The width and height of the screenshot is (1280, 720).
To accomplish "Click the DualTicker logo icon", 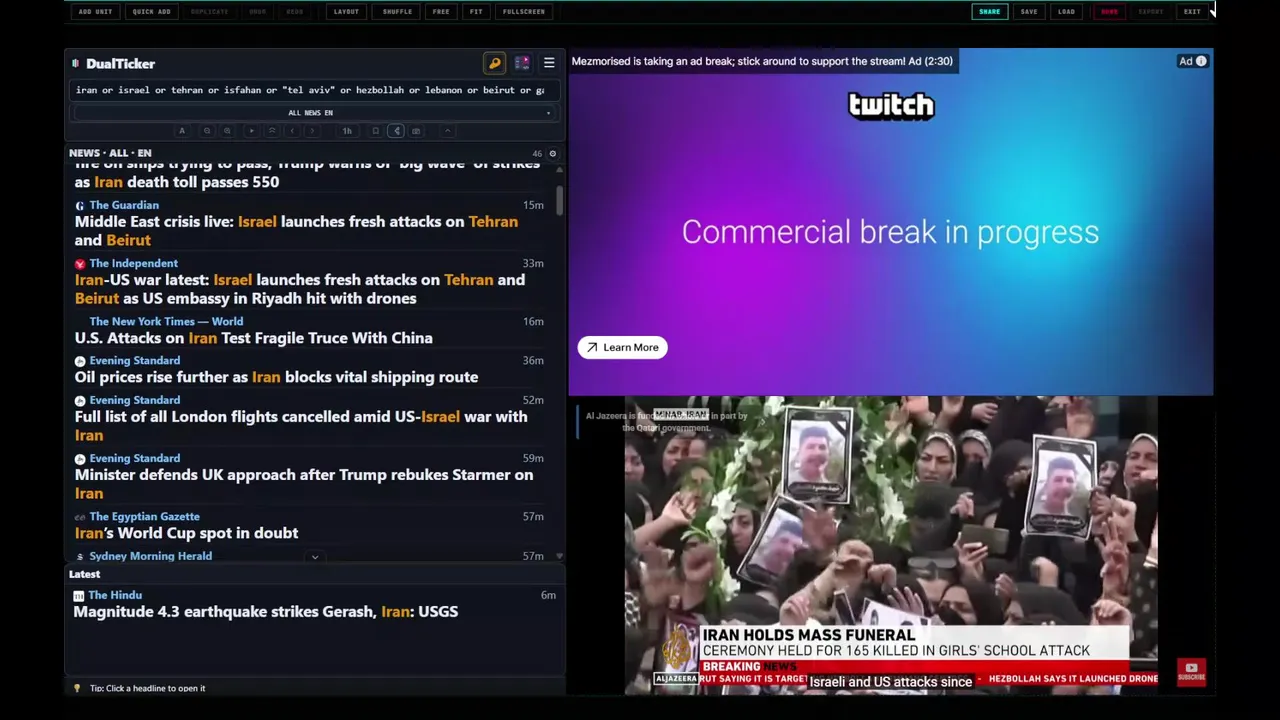I will (x=75, y=63).
